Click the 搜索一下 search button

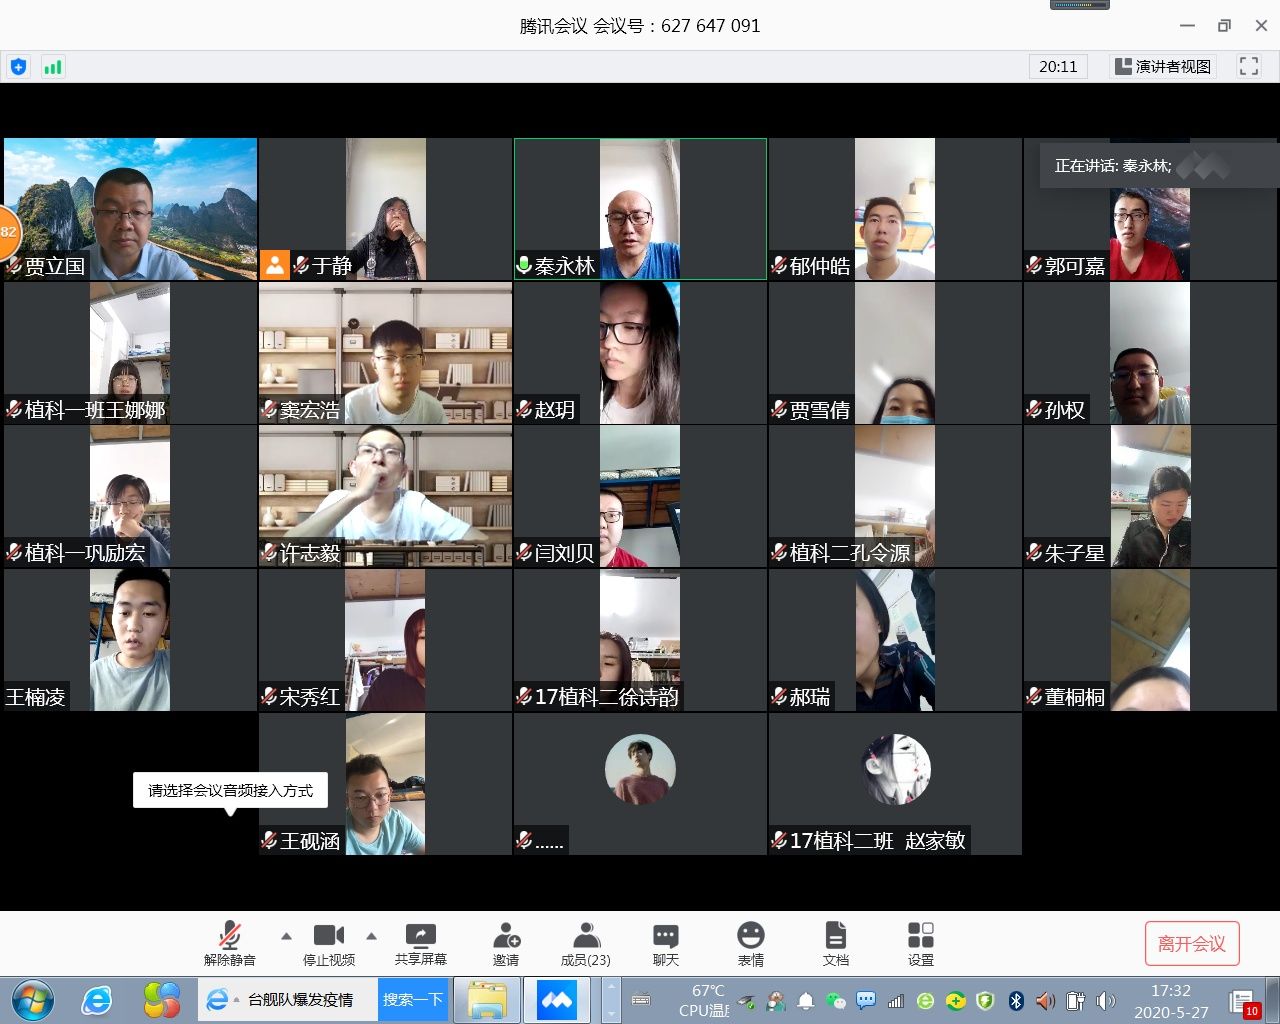[x=412, y=1000]
